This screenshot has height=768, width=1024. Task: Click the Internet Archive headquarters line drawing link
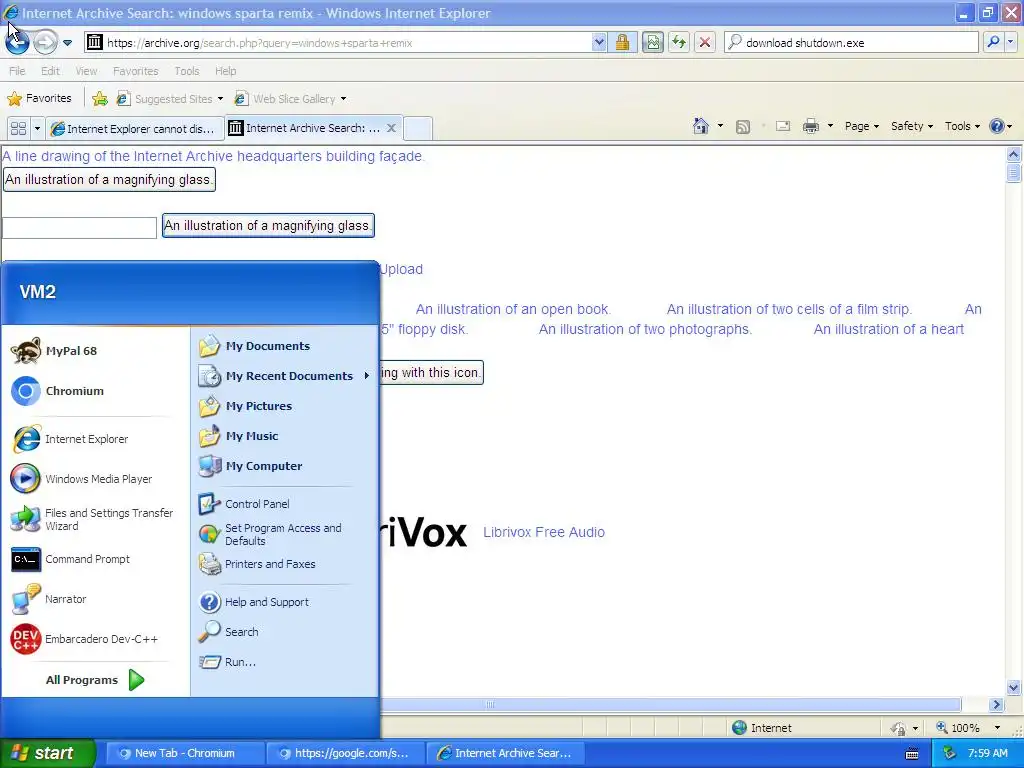[x=214, y=156]
